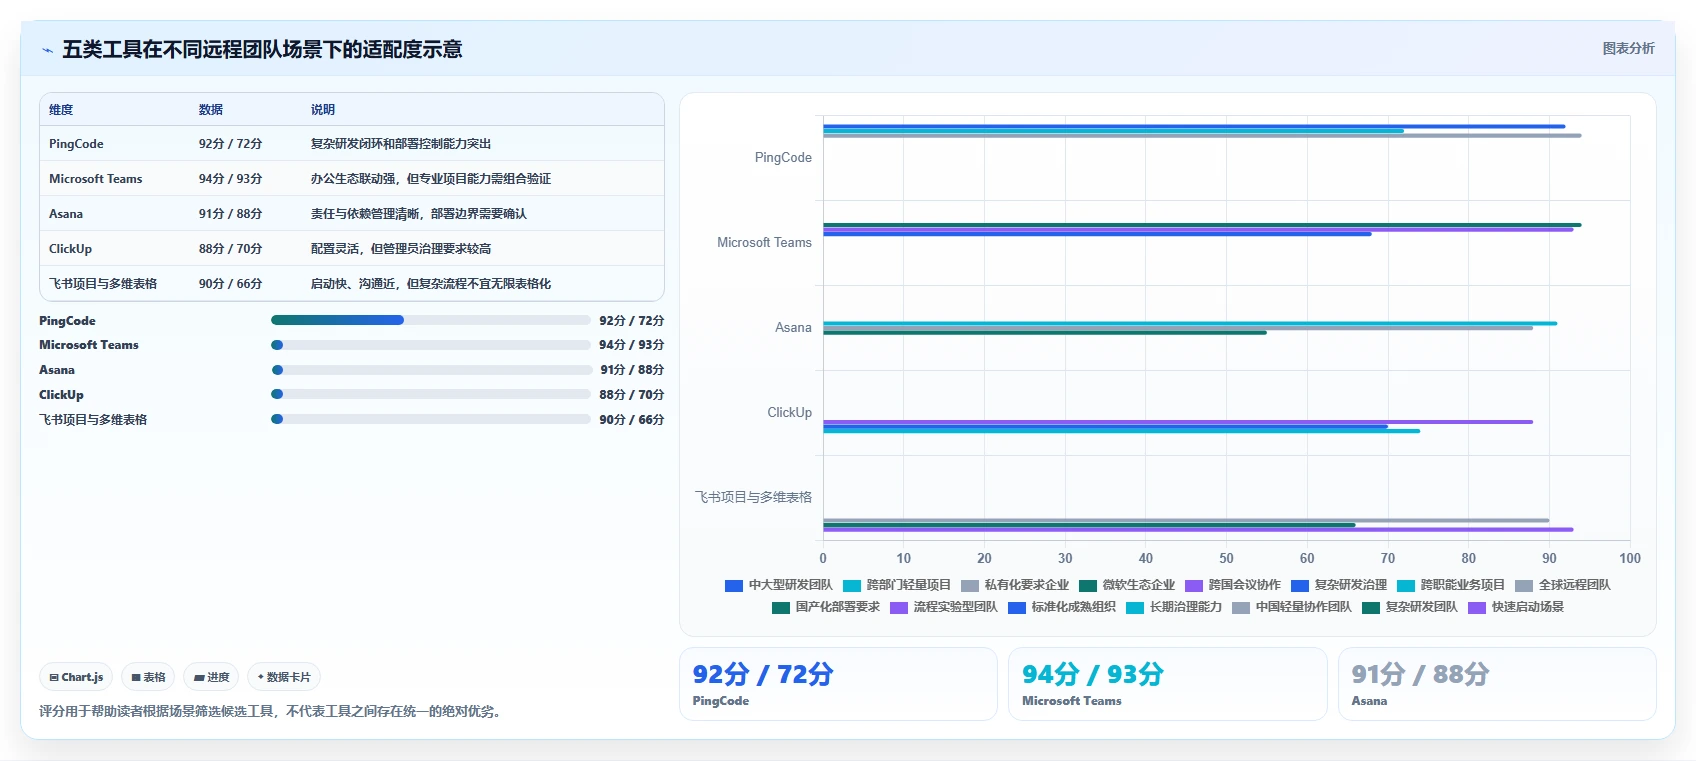The height and width of the screenshot is (761, 1696).
Task: Click the ClickUp label on the chart axis
Action: pyautogui.click(x=789, y=413)
